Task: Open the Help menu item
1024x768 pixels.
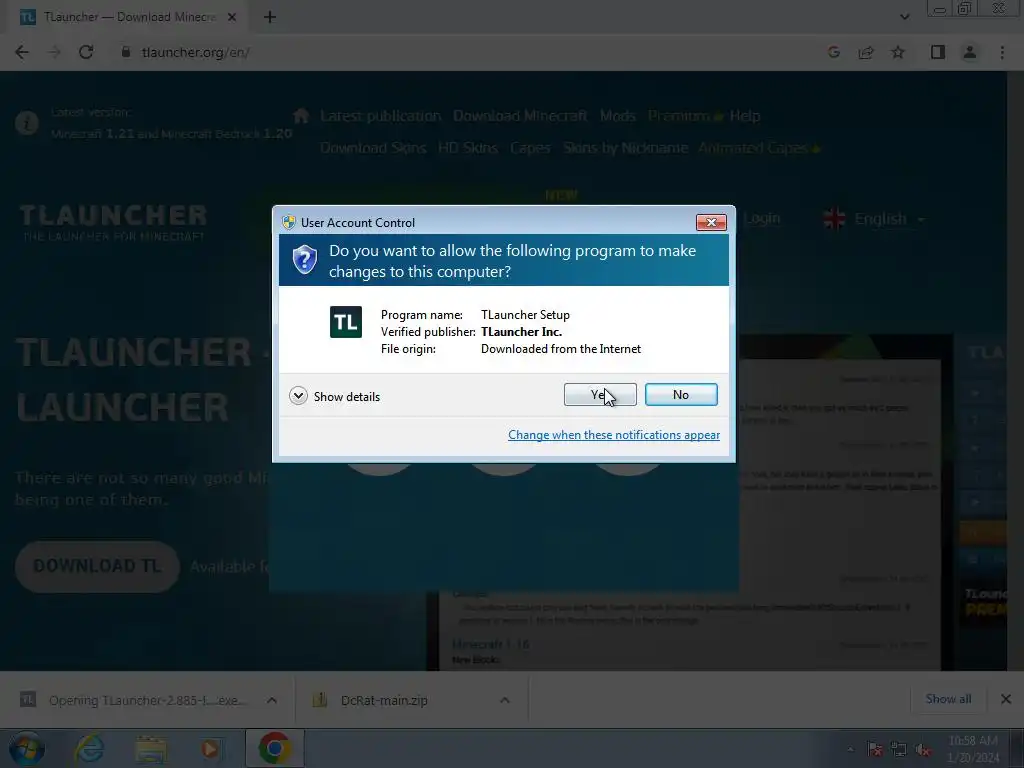Action: (744, 116)
